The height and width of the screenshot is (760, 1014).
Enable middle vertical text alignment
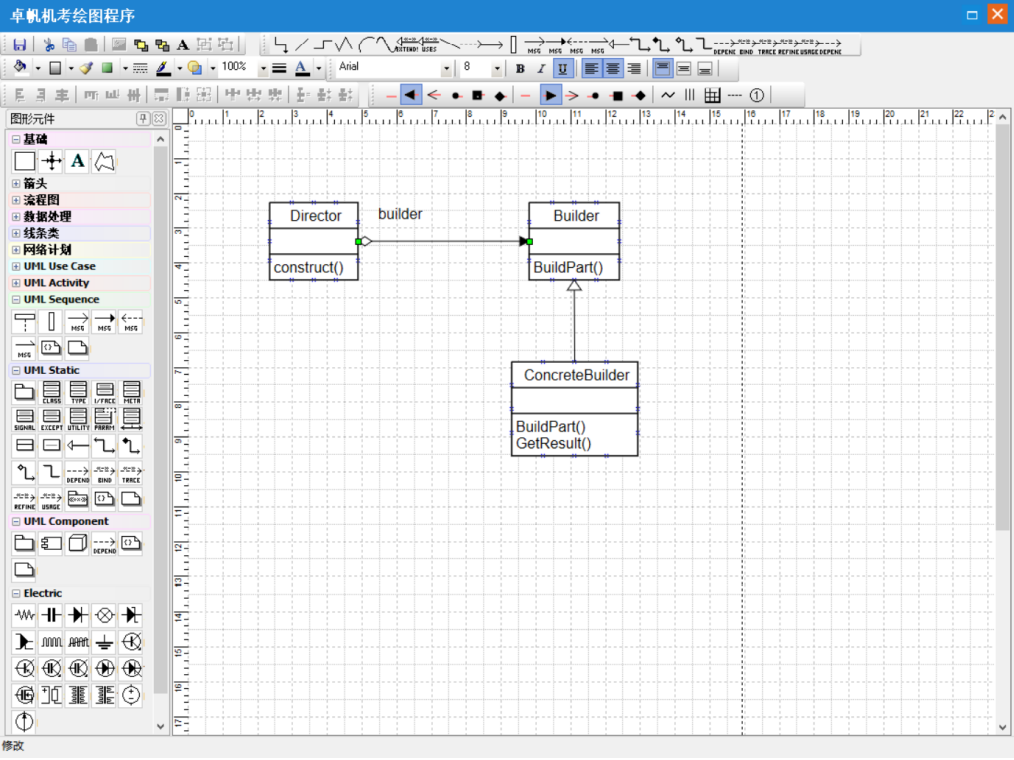pos(684,68)
